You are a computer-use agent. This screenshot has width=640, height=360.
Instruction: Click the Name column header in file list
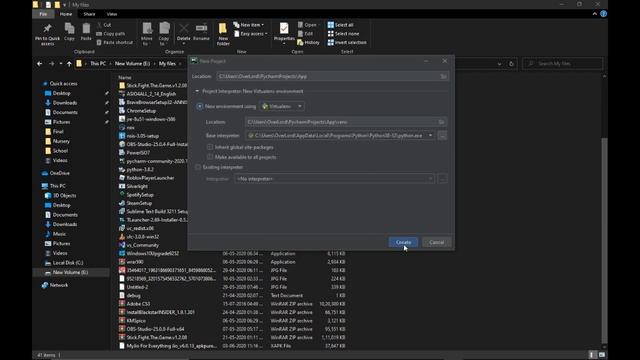click(x=125, y=77)
